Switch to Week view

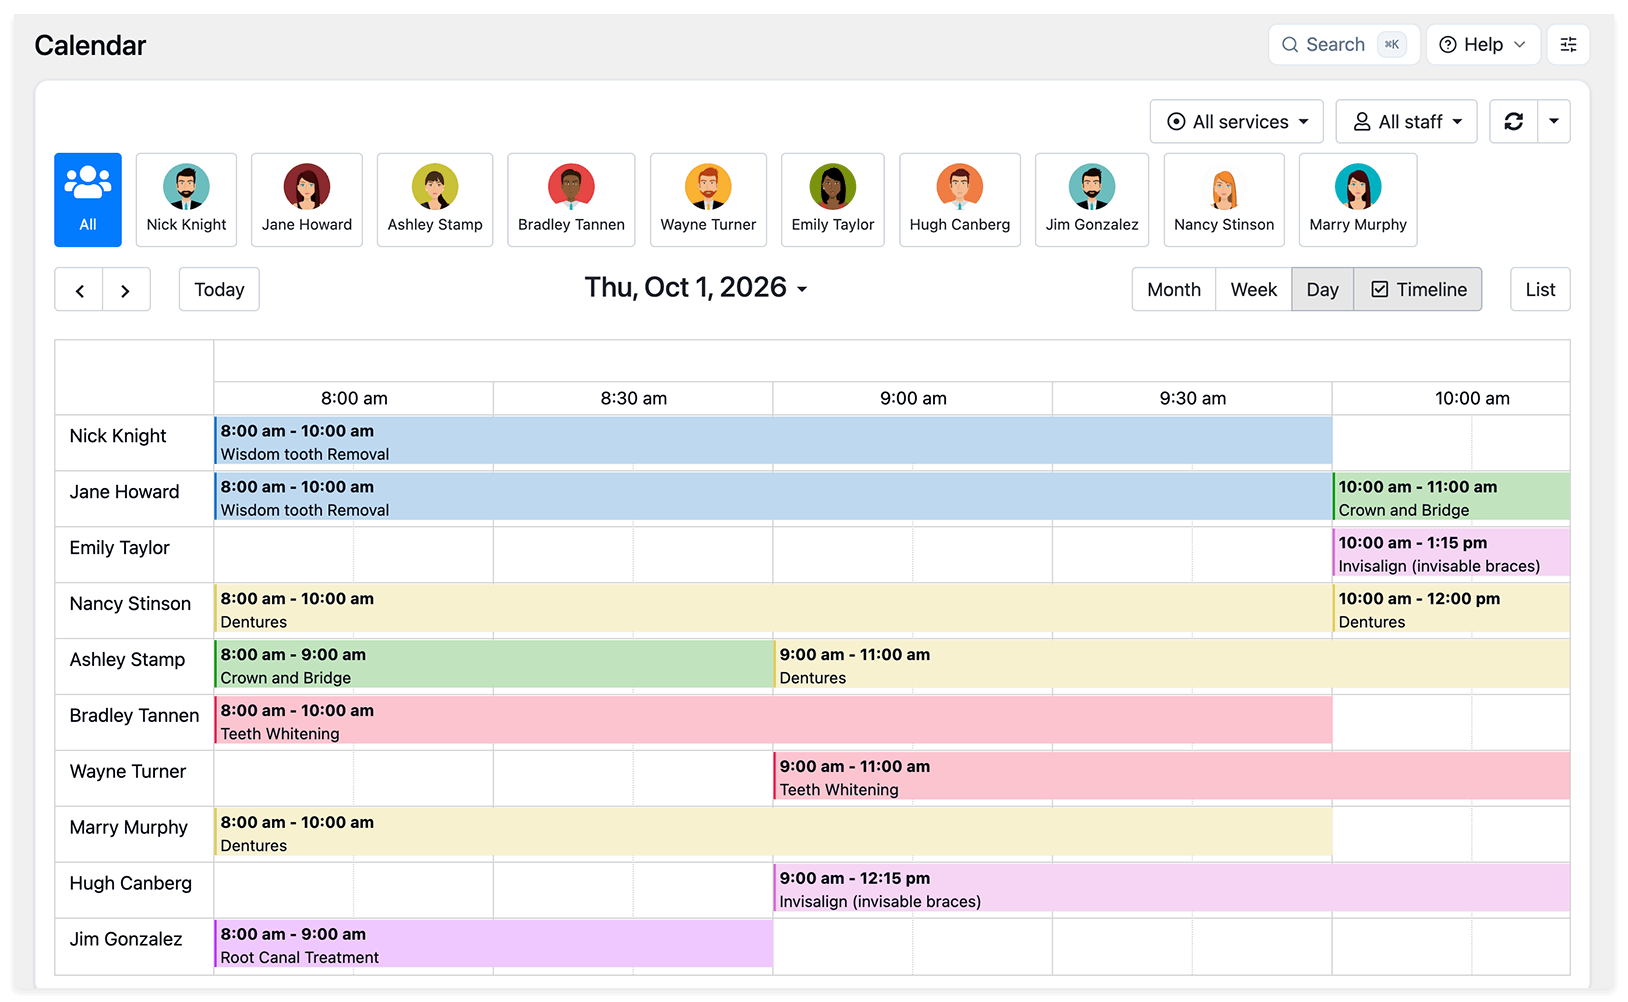pos(1254,289)
